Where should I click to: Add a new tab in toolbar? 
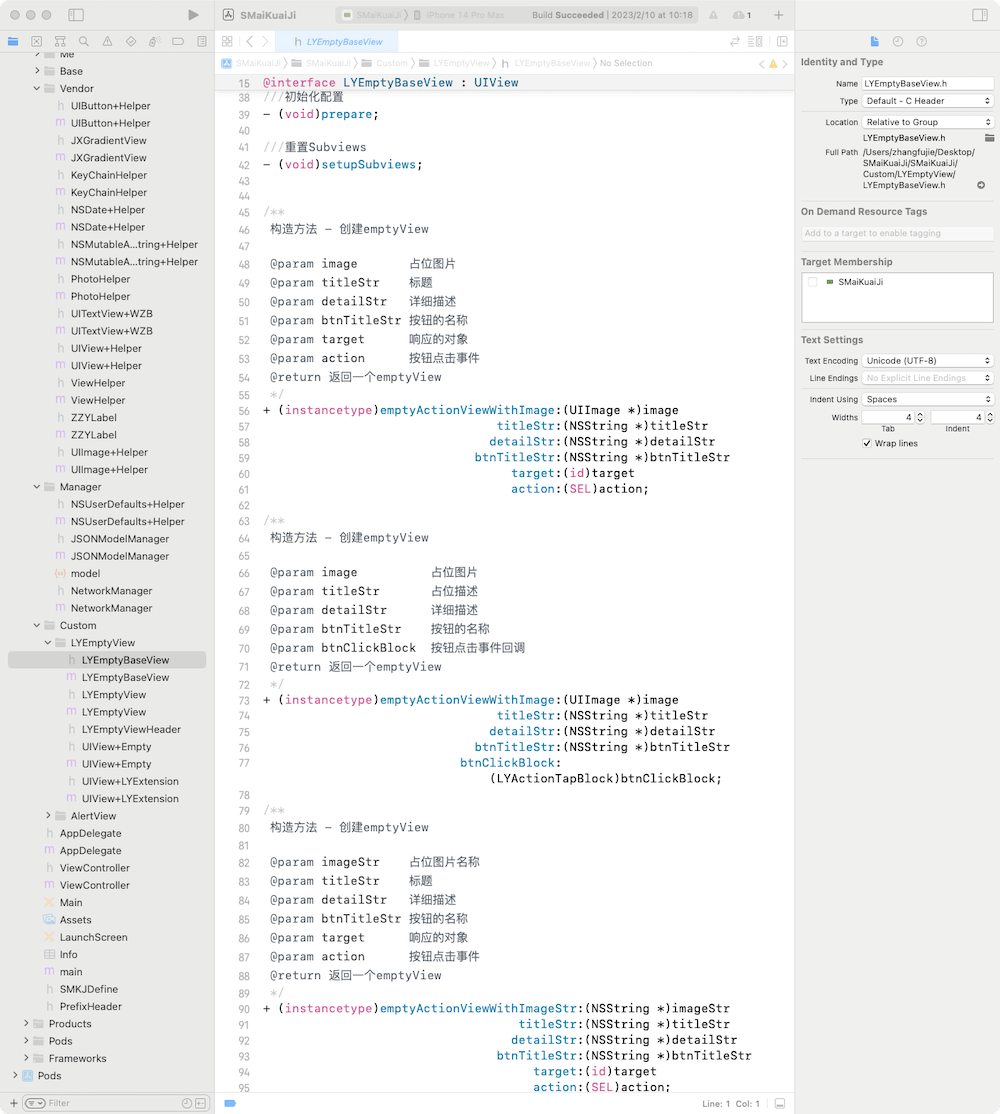778,15
